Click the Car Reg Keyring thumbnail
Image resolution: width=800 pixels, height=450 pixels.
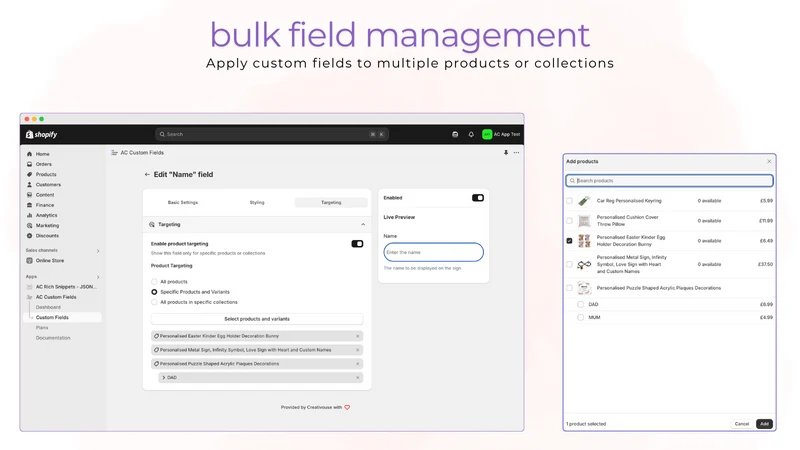[584, 201]
